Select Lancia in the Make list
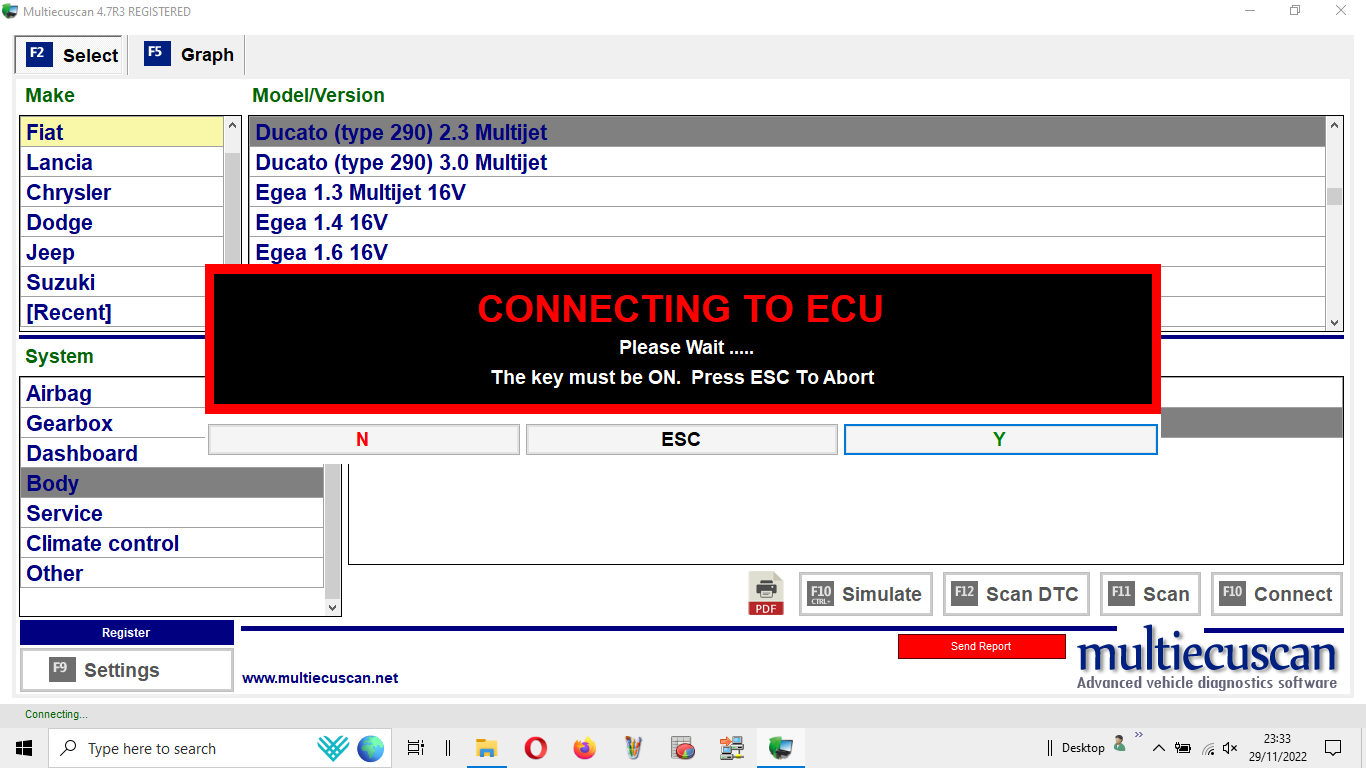Screen dimensions: 1366x768 122,162
